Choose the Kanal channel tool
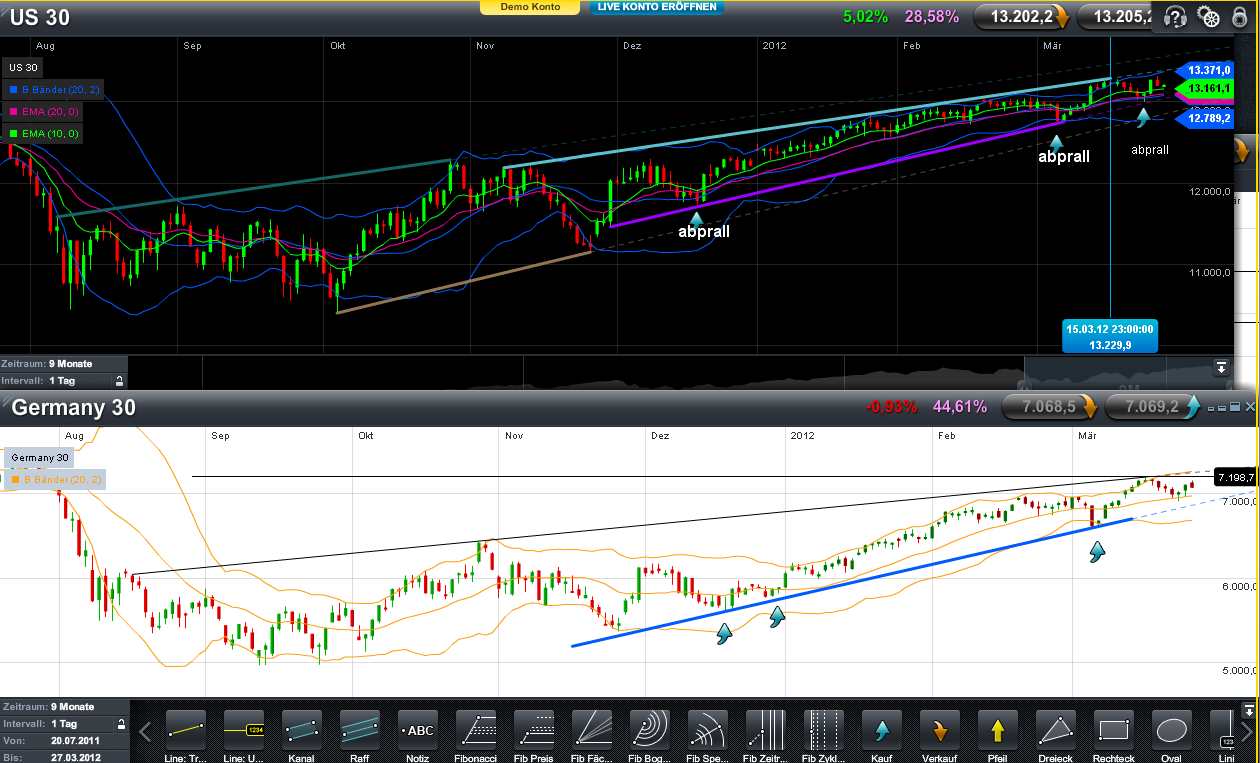 click(x=301, y=729)
